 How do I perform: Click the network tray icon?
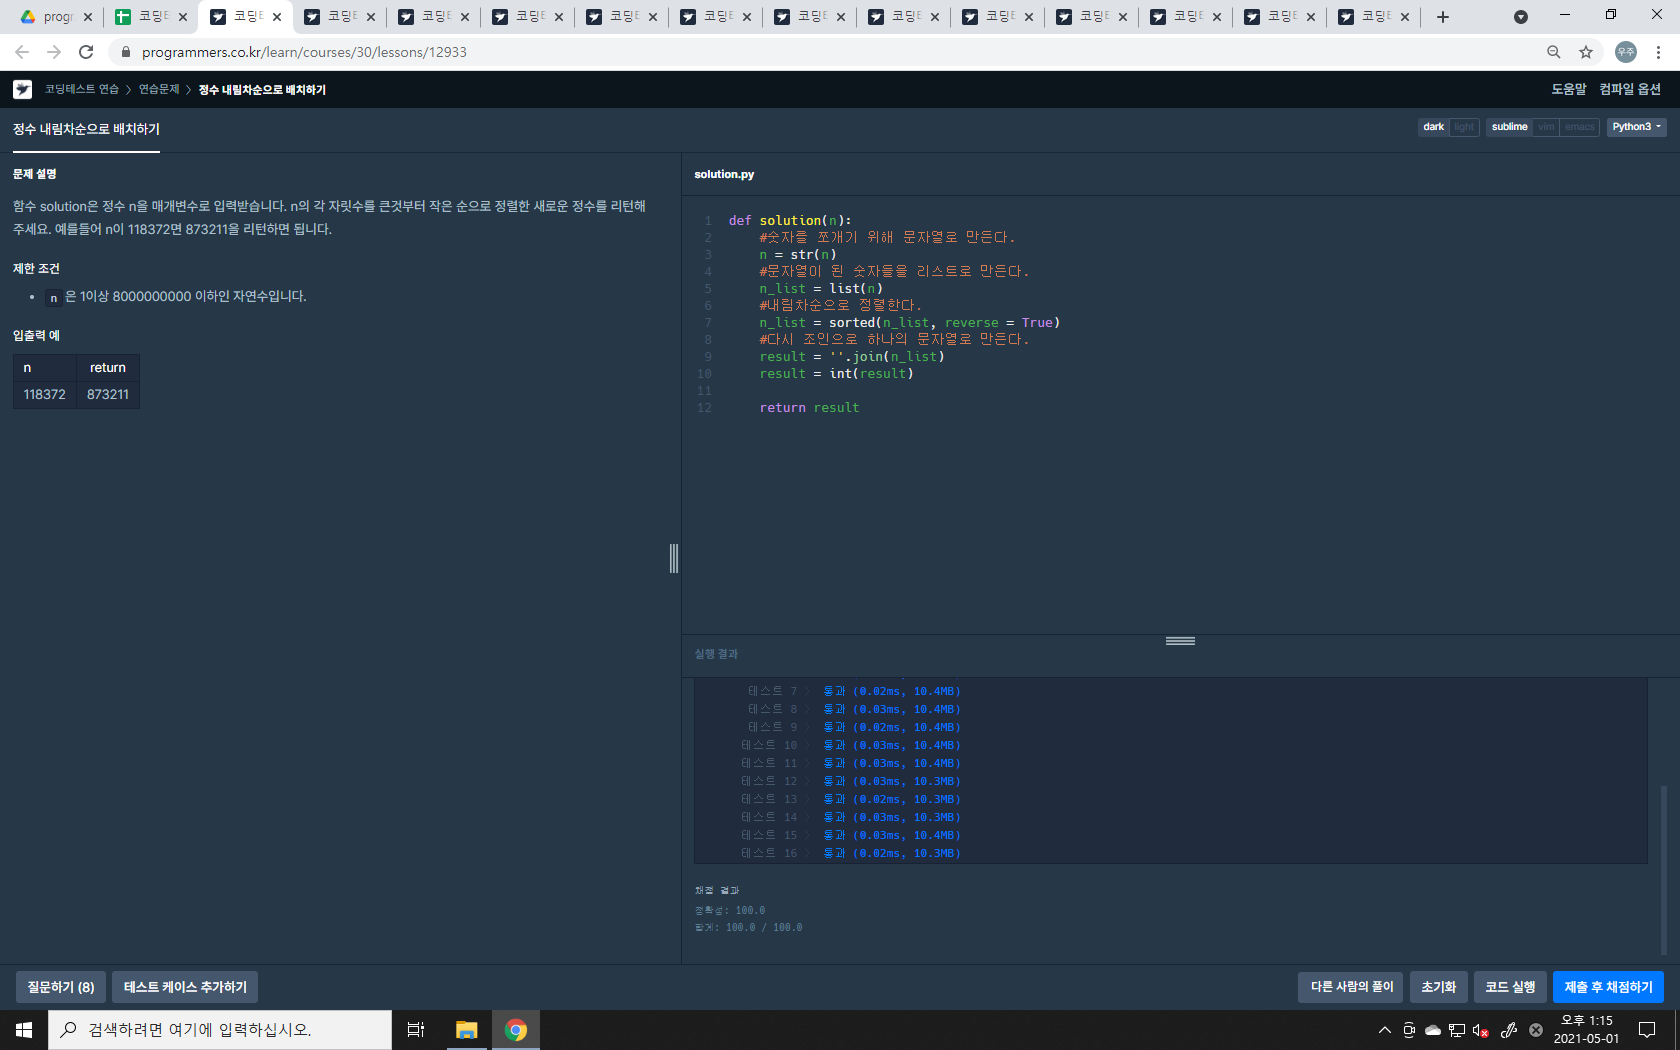tap(1457, 1030)
